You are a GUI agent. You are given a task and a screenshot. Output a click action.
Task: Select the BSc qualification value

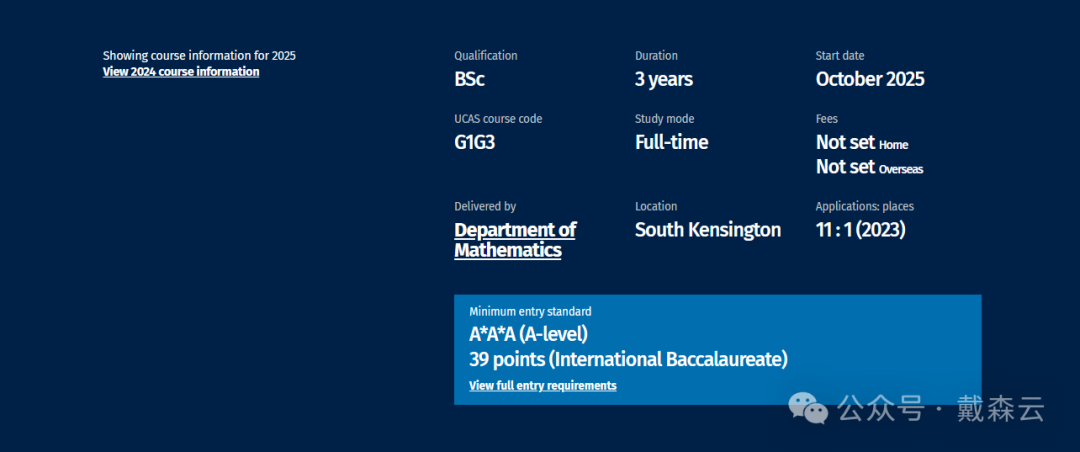(470, 80)
